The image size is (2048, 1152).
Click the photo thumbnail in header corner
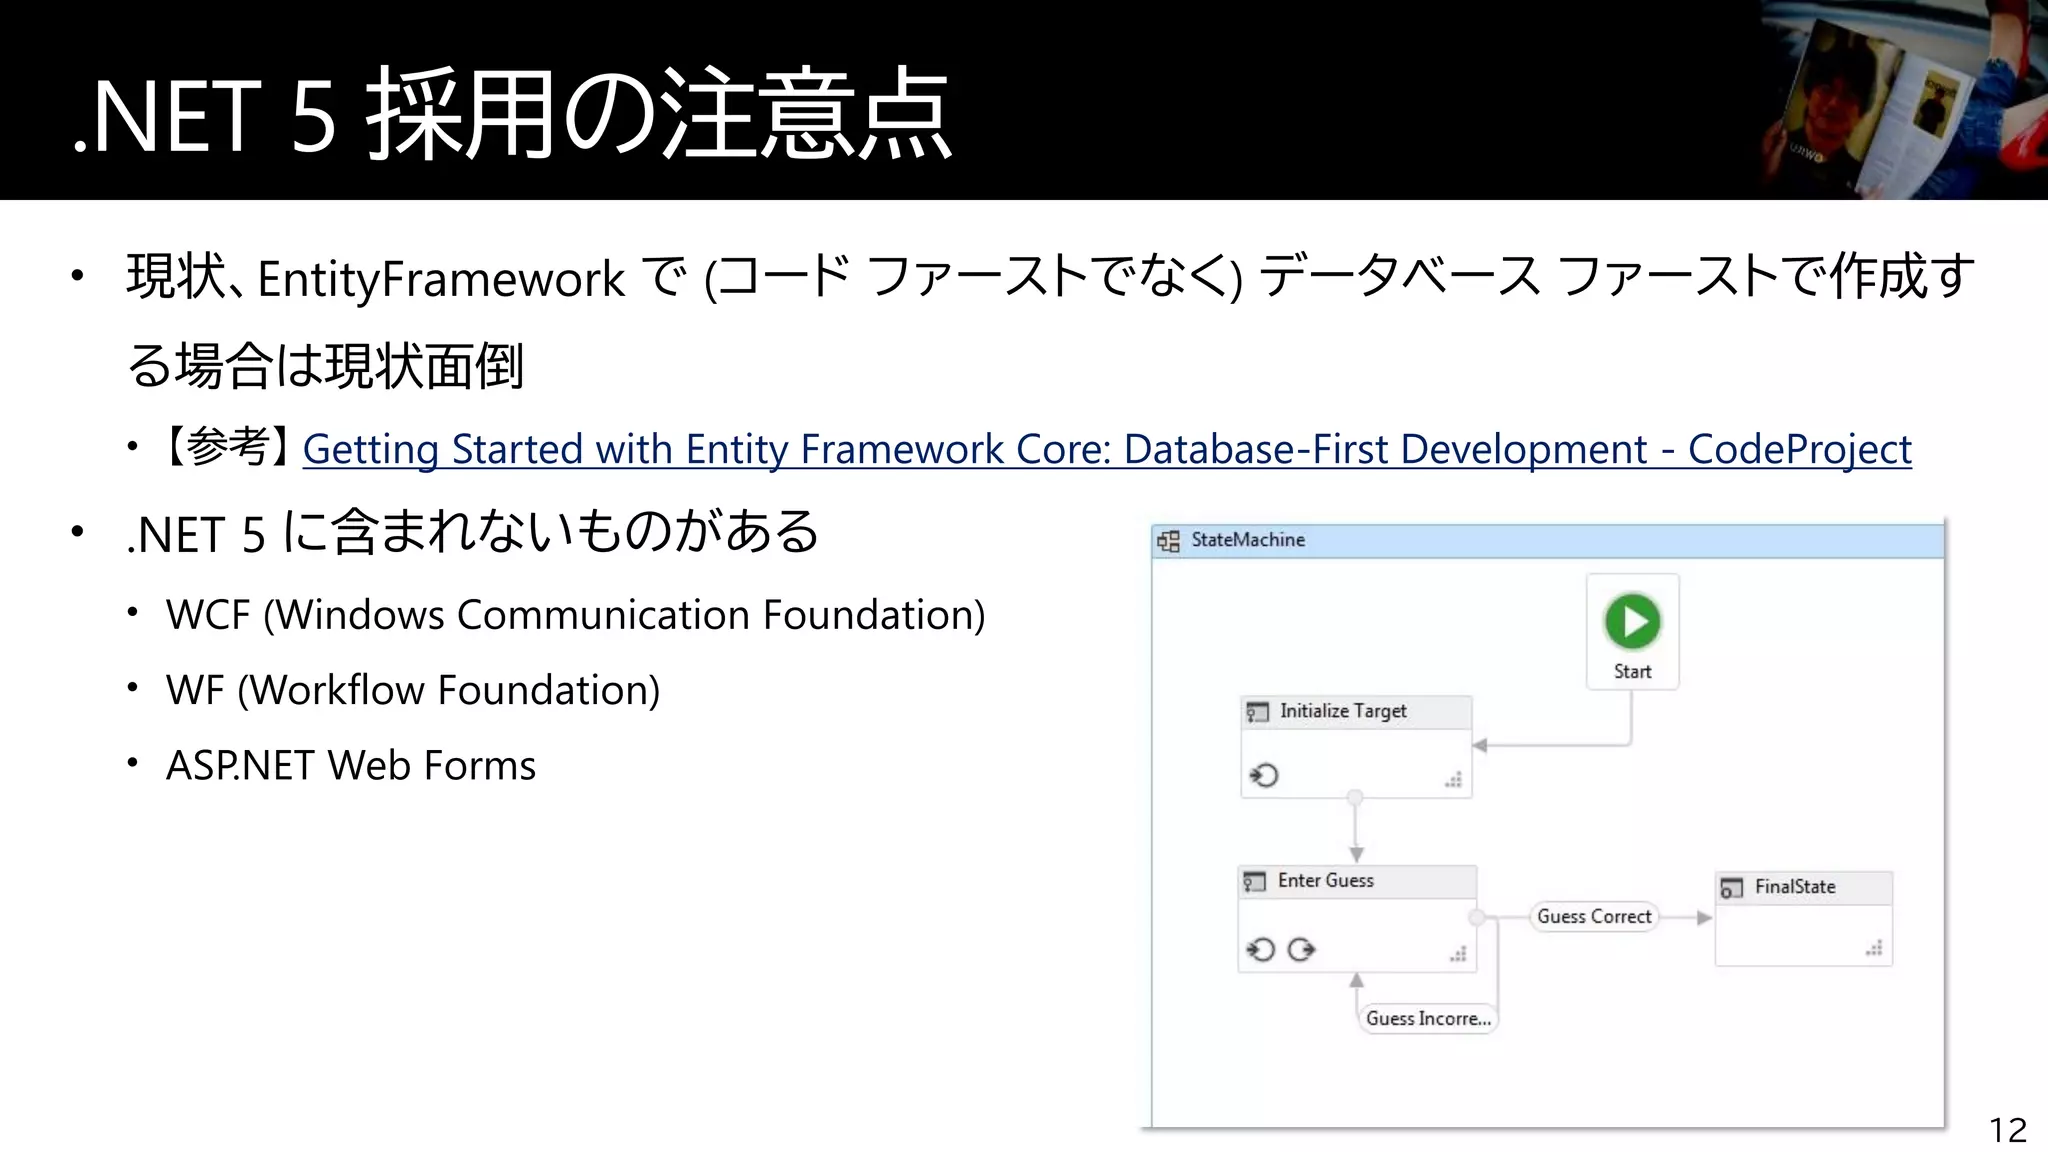pyautogui.click(x=1903, y=100)
